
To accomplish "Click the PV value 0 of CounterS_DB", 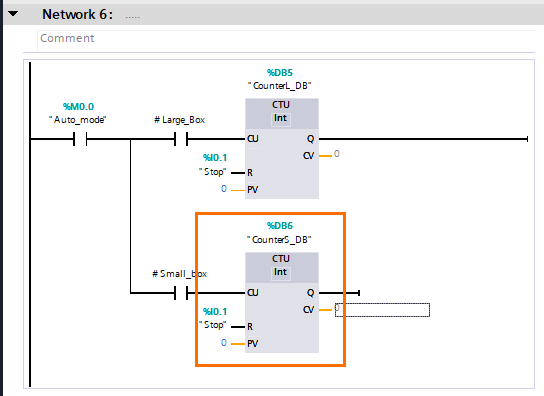I will pos(224,343).
